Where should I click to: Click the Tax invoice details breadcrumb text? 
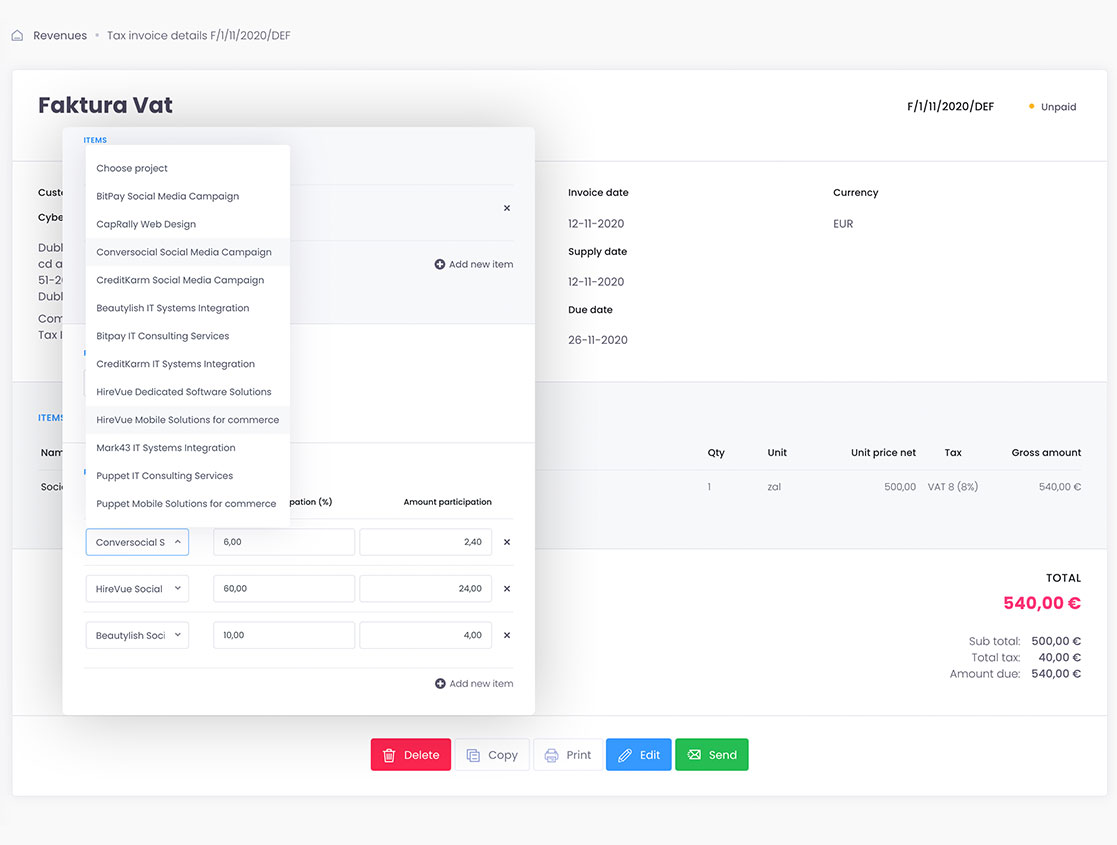click(199, 36)
